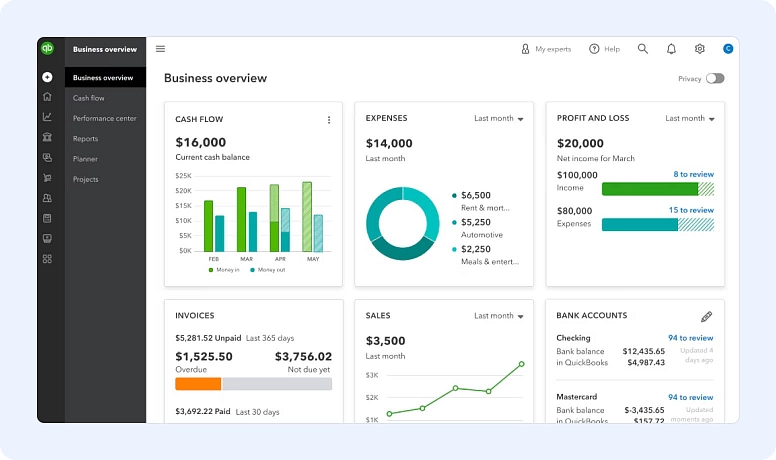Viewport: 776px width, 460px height.
Task: Open the settings gear icon
Action: (x=700, y=49)
